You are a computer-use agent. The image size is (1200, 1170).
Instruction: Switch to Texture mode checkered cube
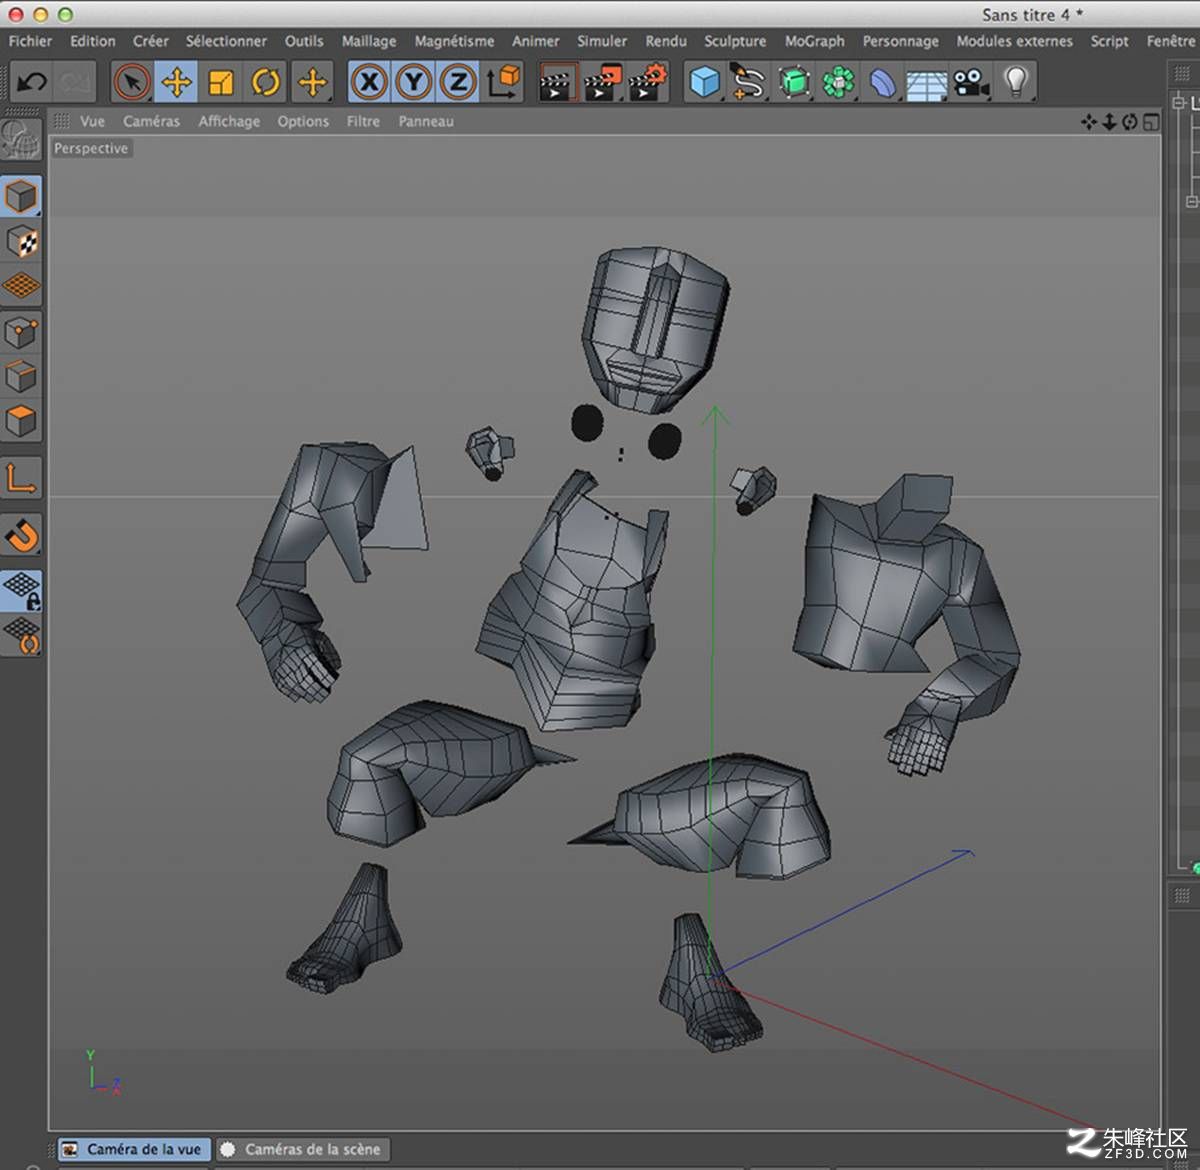(x=21, y=241)
